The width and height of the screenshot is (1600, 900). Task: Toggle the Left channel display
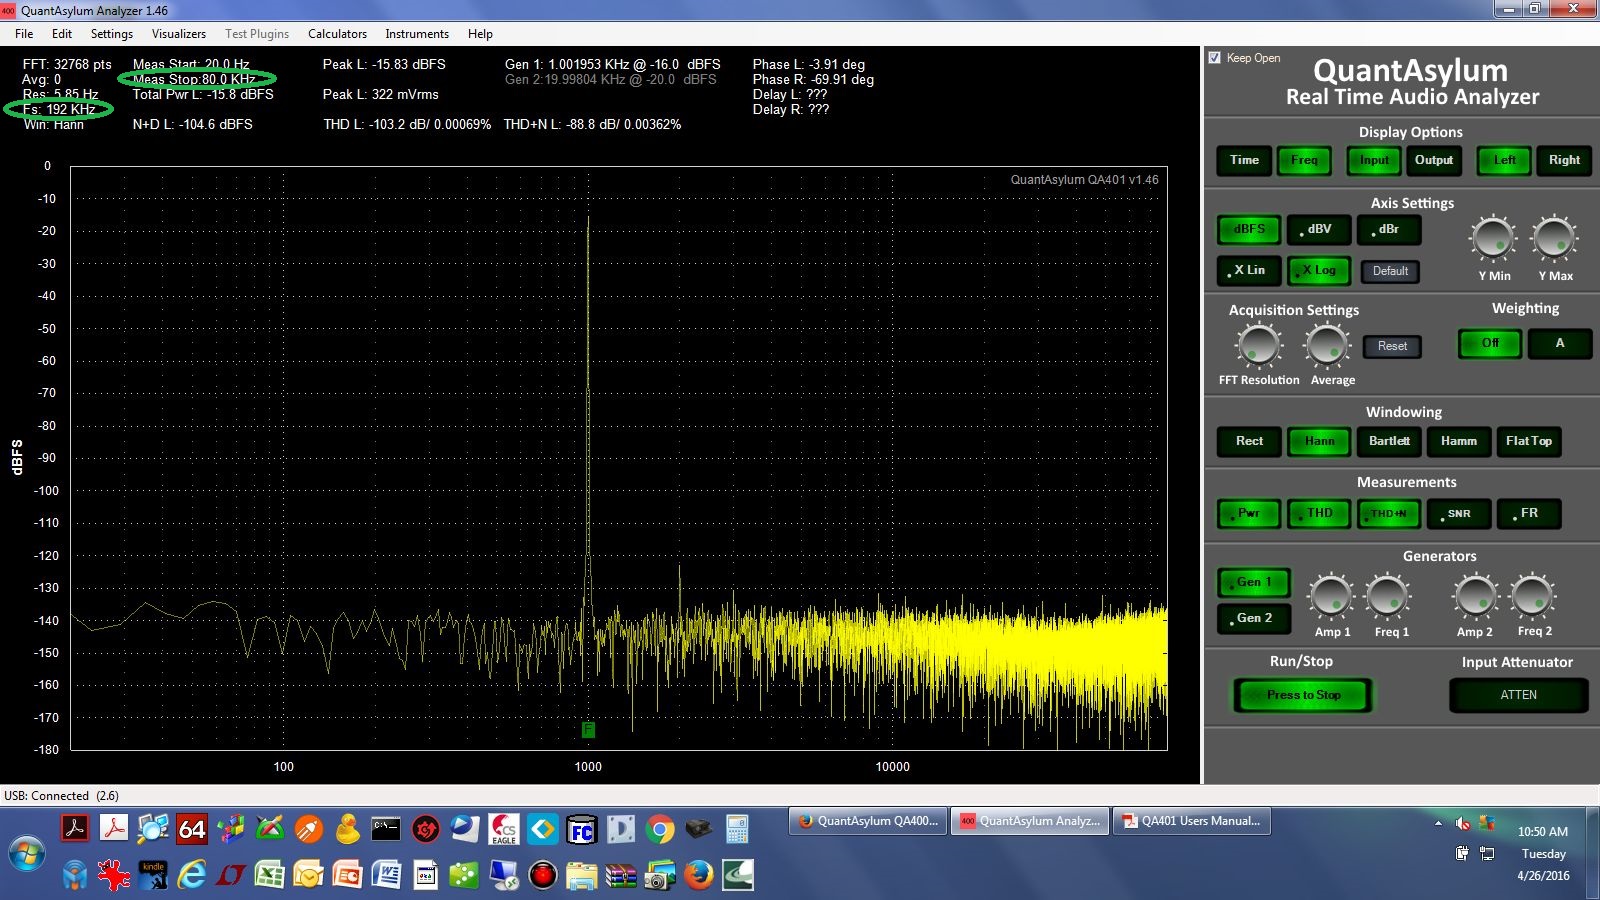[x=1504, y=160]
